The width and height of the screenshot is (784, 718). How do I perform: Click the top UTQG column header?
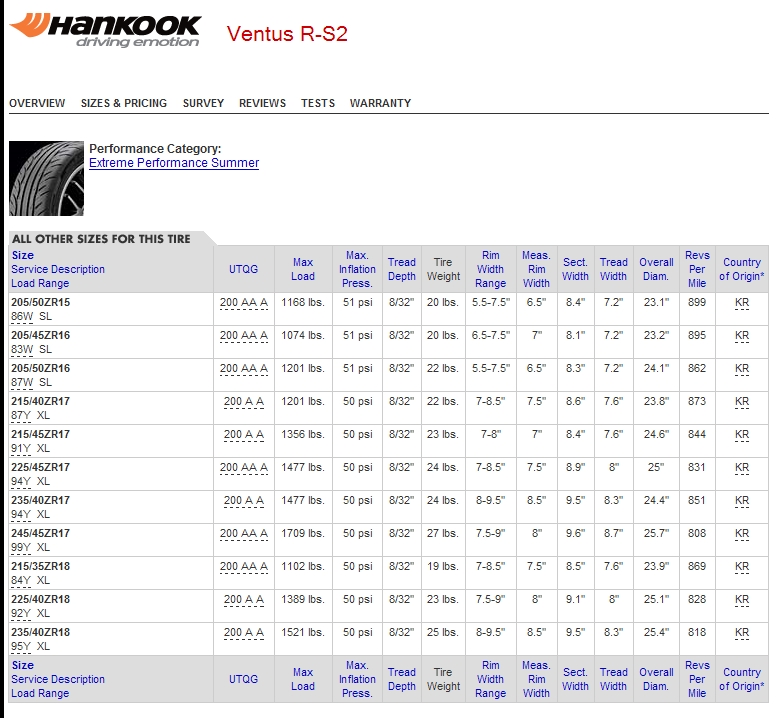(244, 269)
